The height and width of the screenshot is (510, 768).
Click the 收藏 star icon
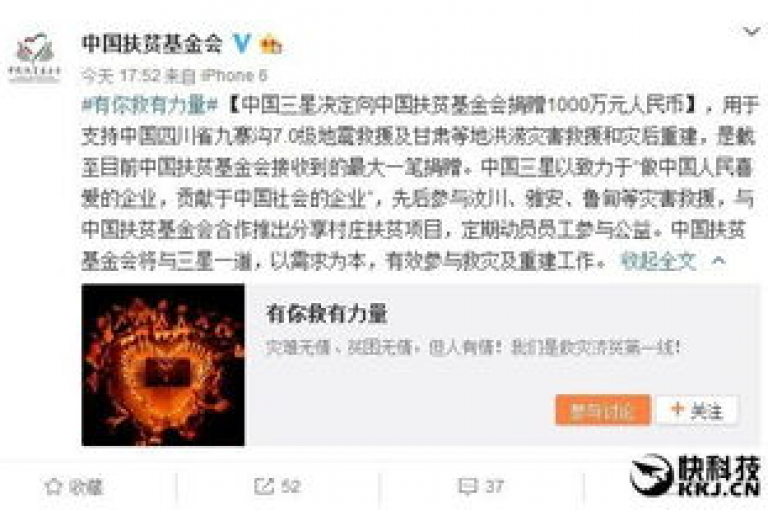coord(53,486)
